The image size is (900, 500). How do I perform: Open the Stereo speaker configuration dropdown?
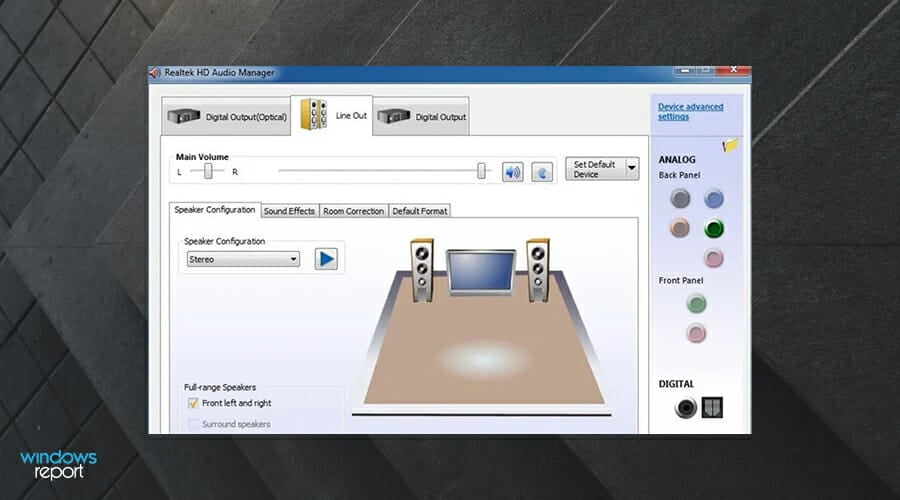point(243,259)
